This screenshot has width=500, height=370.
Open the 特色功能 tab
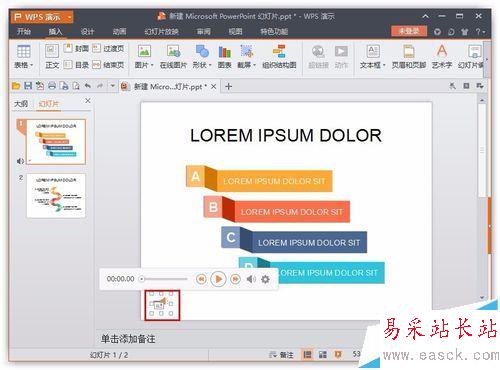pyautogui.click(x=274, y=32)
